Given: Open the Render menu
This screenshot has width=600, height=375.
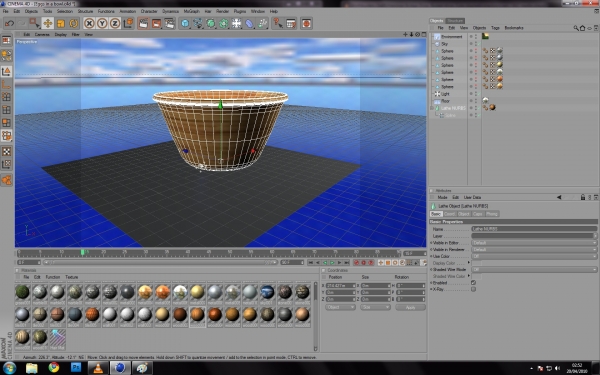Looking at the screenshot, I should [222, 11].
